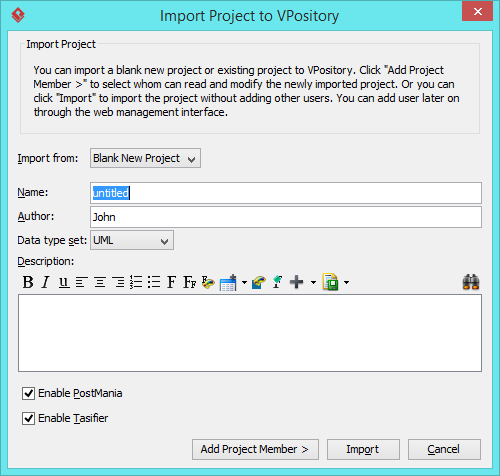Image resolution: width=500 pixels, height=476 pixels.
Task: Close the Import Project dialog
Action: pos(478,11)
